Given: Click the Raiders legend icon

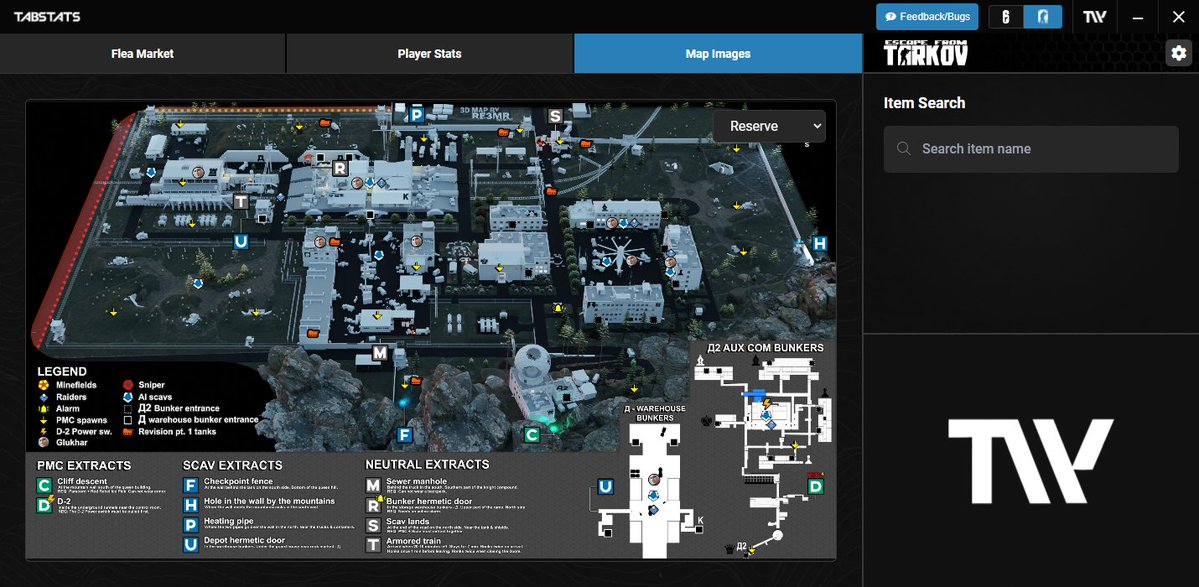Looking at the screenshot, I should click(x=44, y=397).
